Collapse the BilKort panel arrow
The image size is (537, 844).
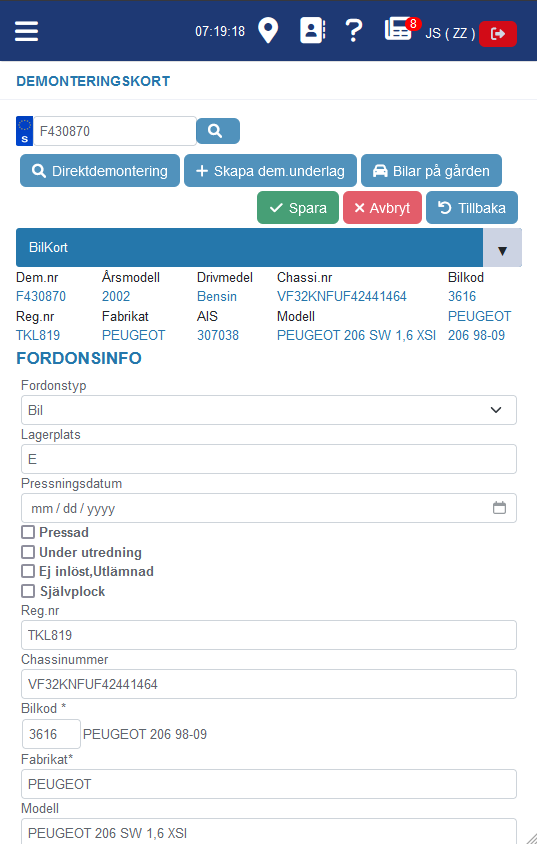point(502,248)
